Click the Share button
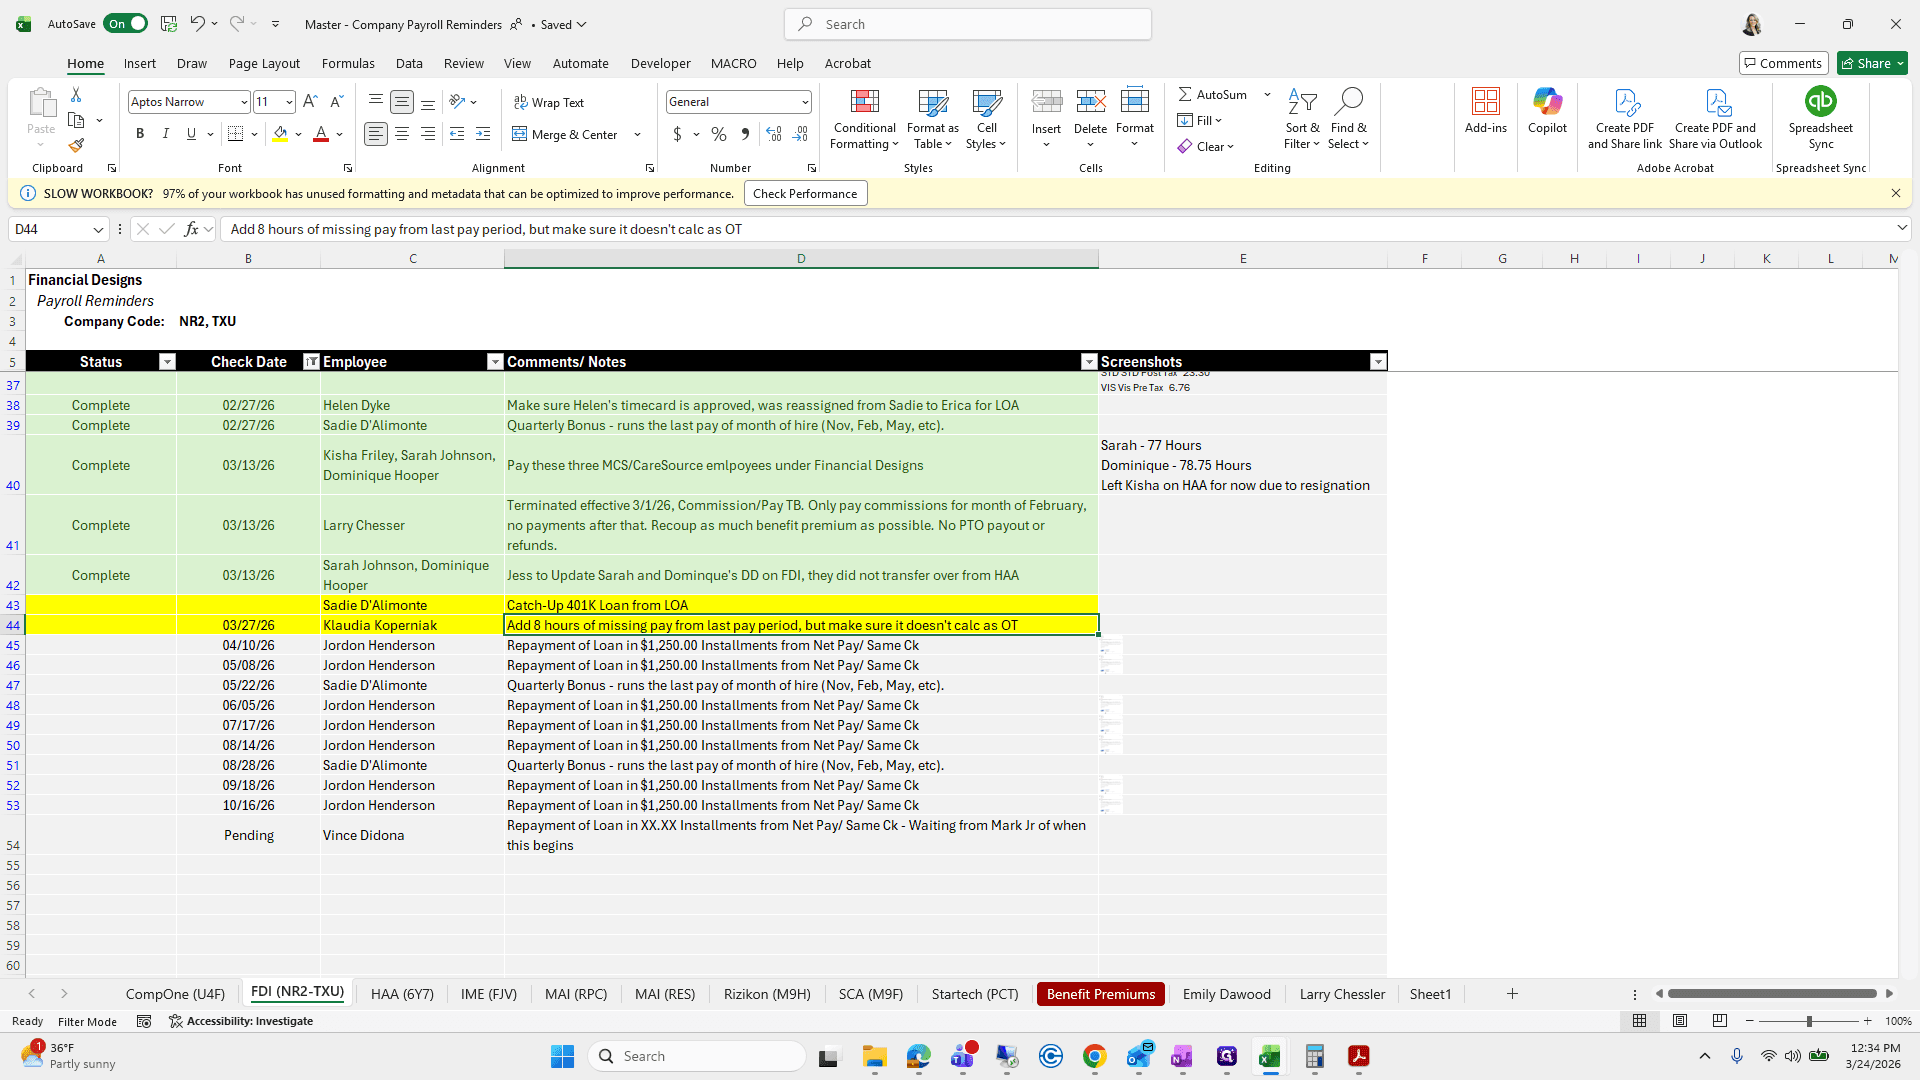 click(1872, 63)
